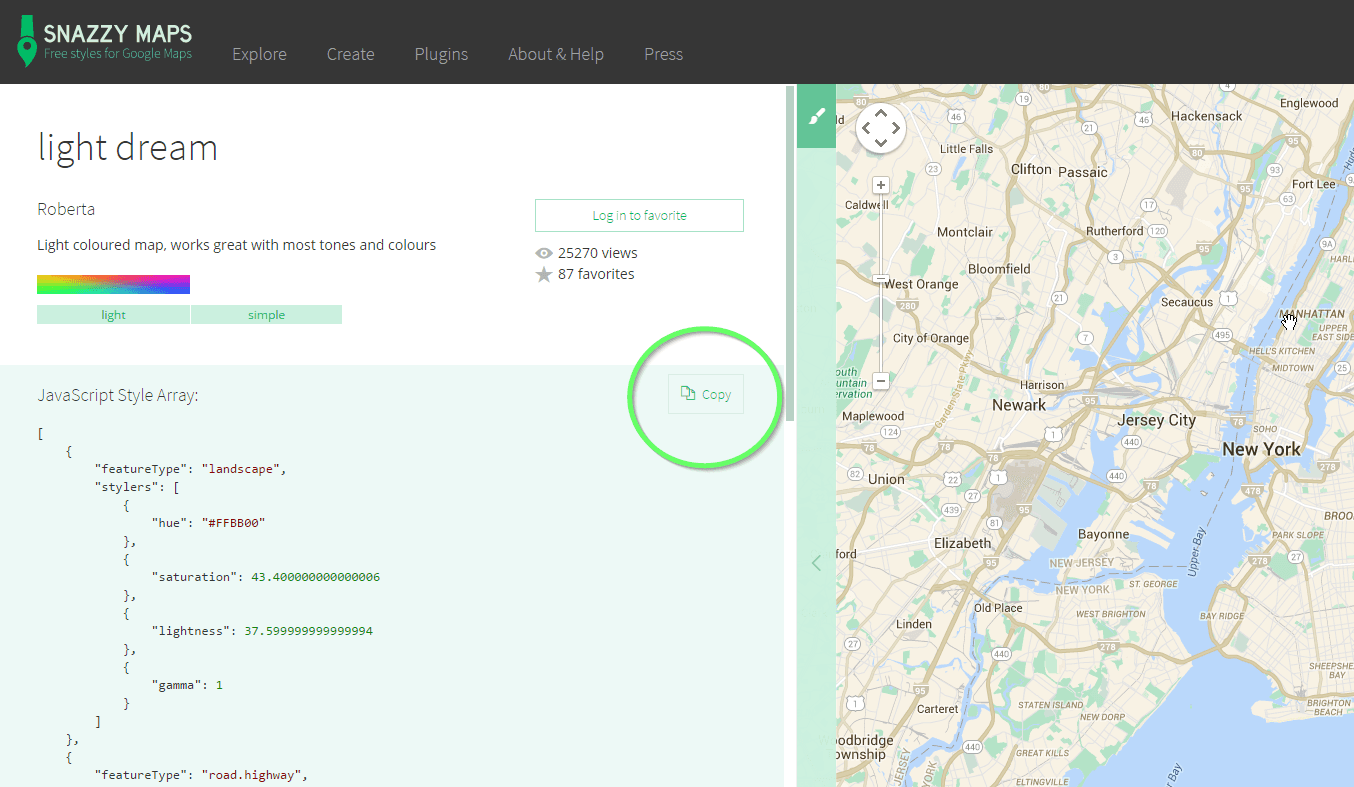This screenshot has width=1354, height=787.
Task: Select the light tag
Action: [113, 315]
